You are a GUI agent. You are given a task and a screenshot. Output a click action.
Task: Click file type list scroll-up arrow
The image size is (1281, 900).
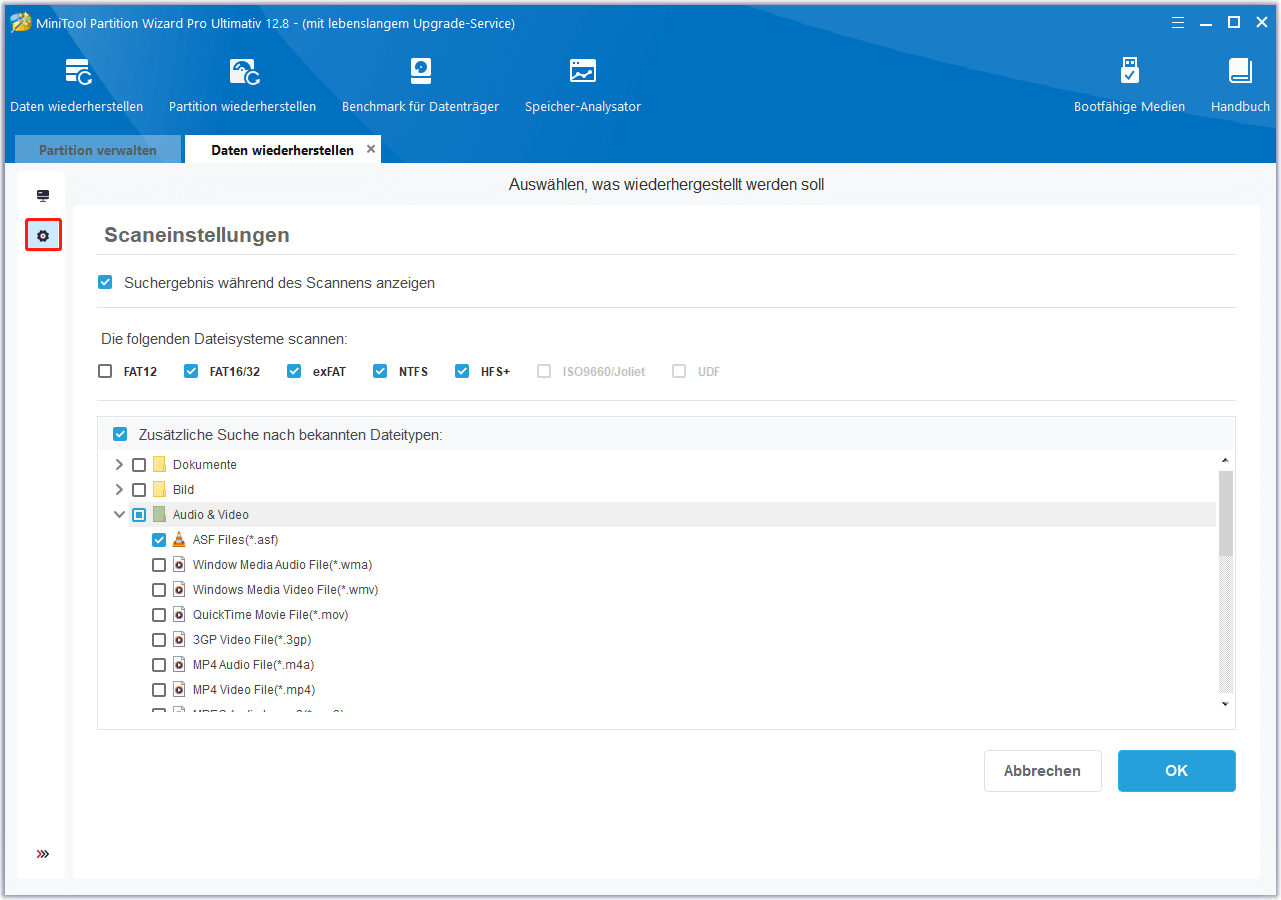[1226, 460]
